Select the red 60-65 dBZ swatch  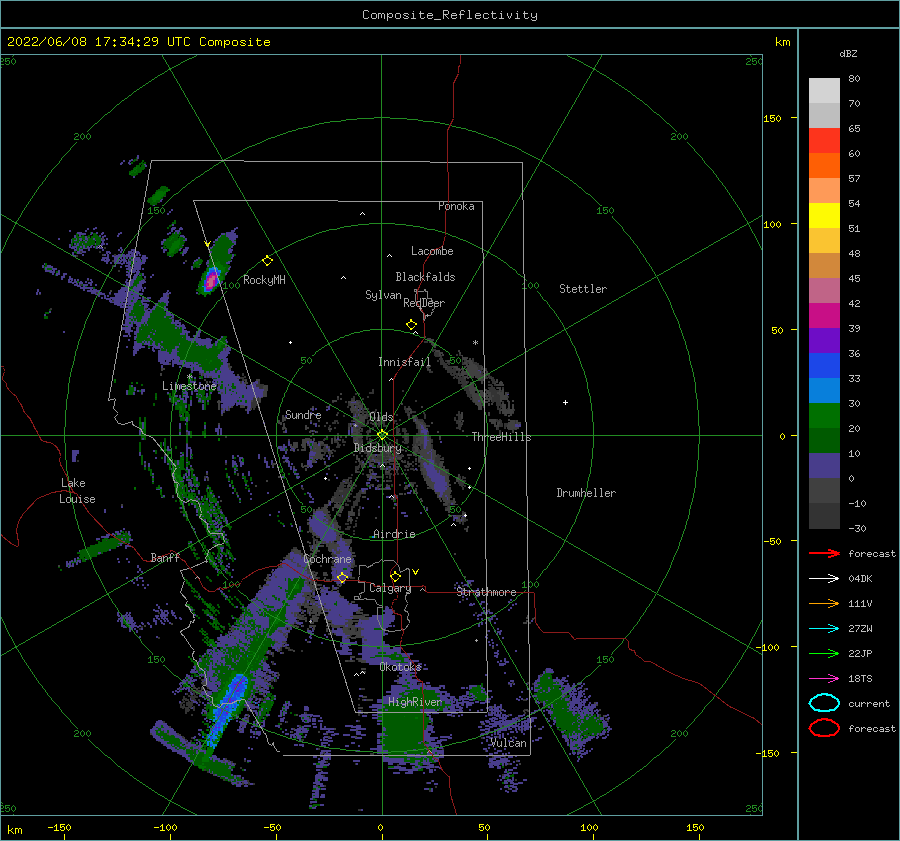[824, 141]
